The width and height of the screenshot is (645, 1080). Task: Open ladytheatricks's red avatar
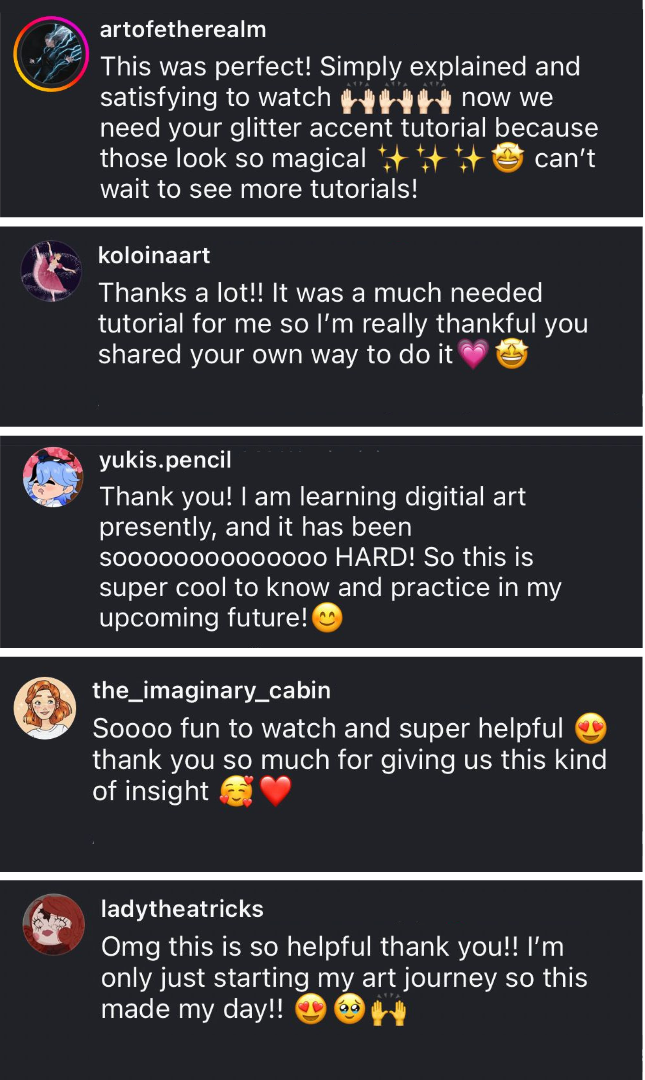[x=54, y=924]
